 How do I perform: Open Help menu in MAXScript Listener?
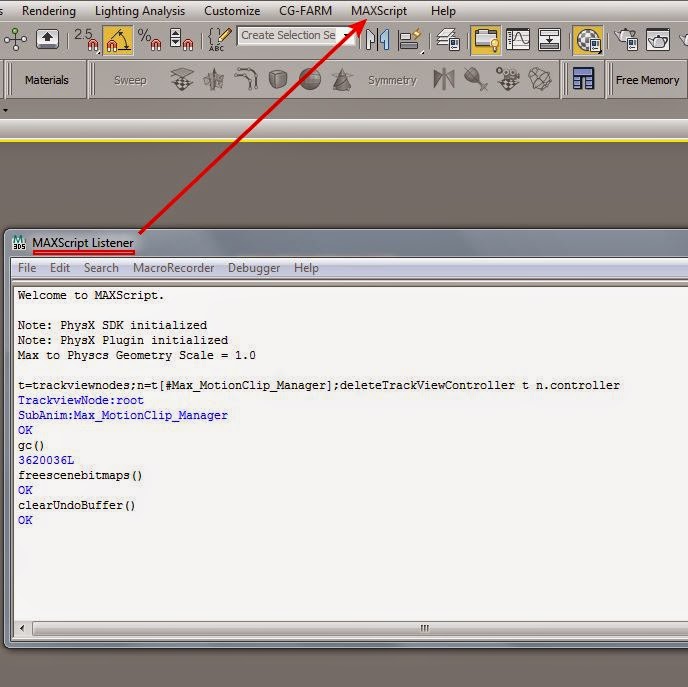coord(306,268)
